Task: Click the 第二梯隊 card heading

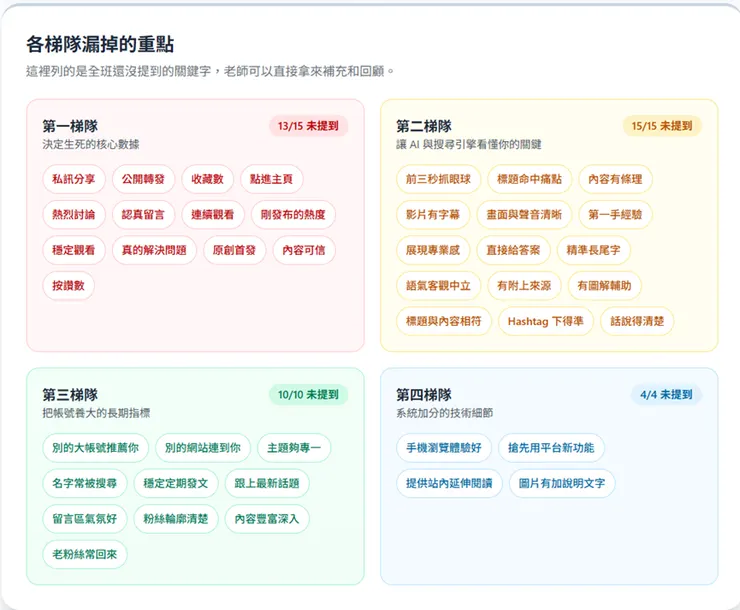Action: (424, 126)
